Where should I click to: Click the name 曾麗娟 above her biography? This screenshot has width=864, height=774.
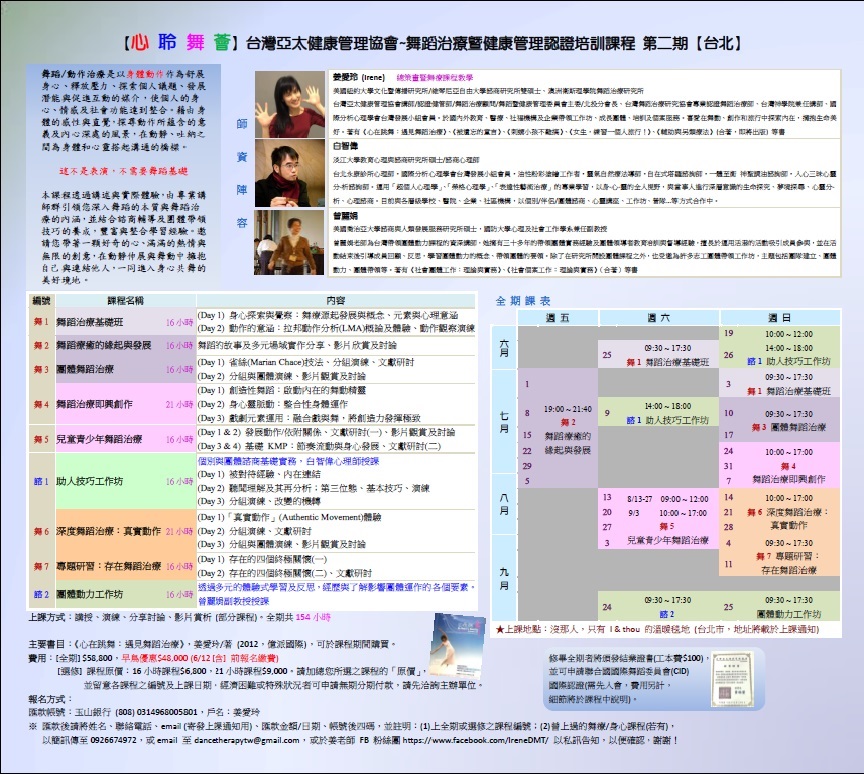coord(345,215)
